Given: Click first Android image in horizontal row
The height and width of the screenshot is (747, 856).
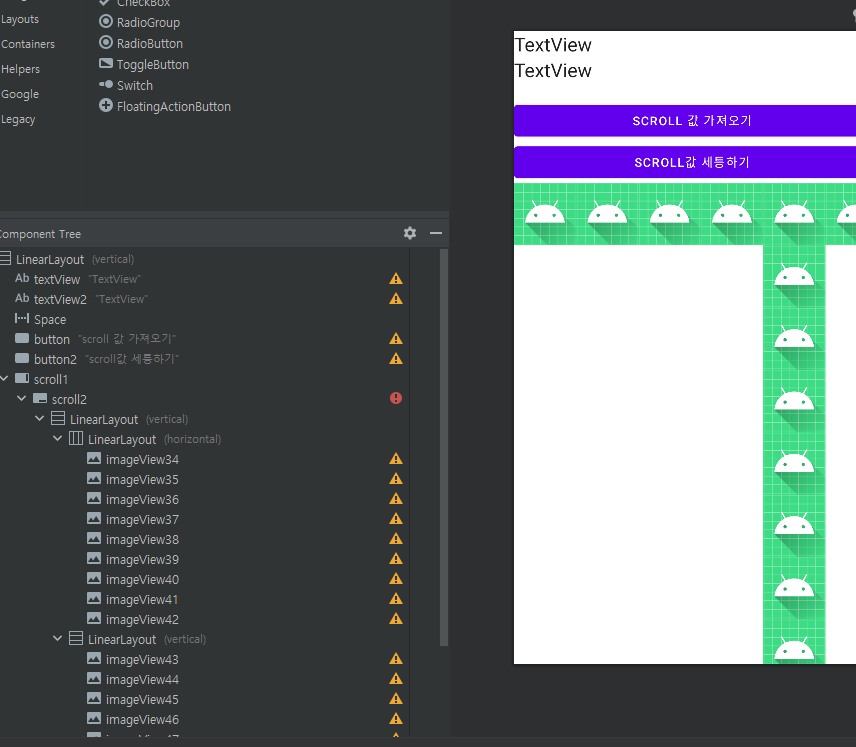Looking at the screenshot, I should [545, 214].
